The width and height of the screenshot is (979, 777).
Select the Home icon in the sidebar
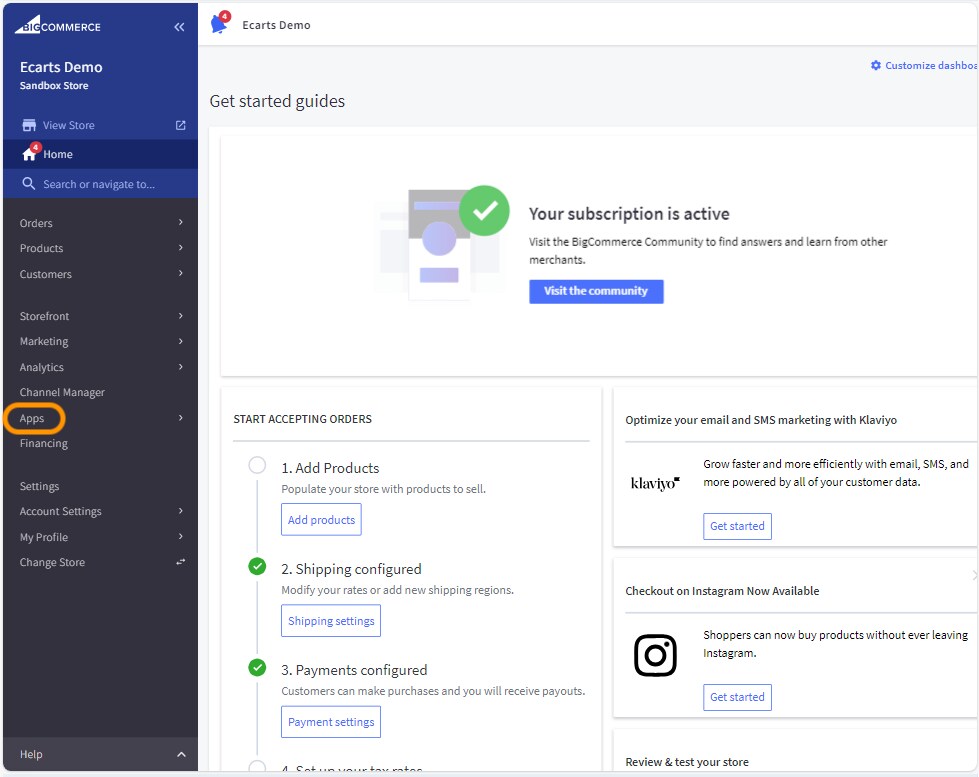click(x=30, y=154)
